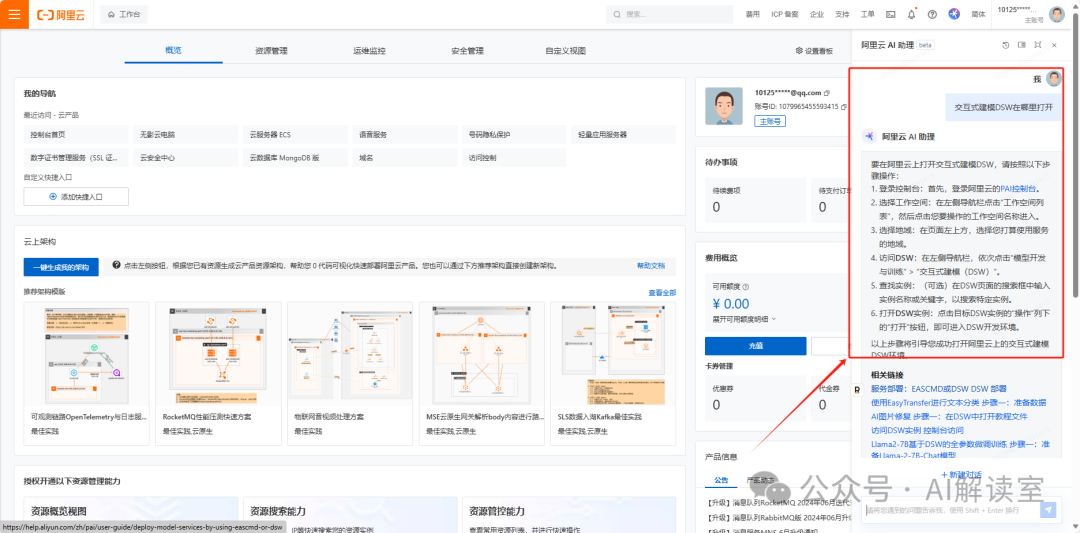Click the 阿里云 logo

pyautogui.click(x=61, y=14)
